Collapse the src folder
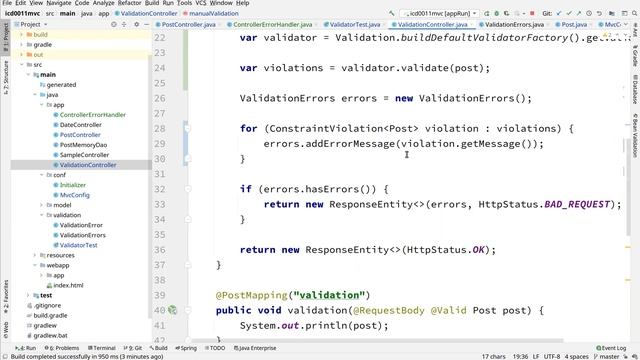Image resolution: width=640 pixels, height=360 pixels. tap(22, 64)
